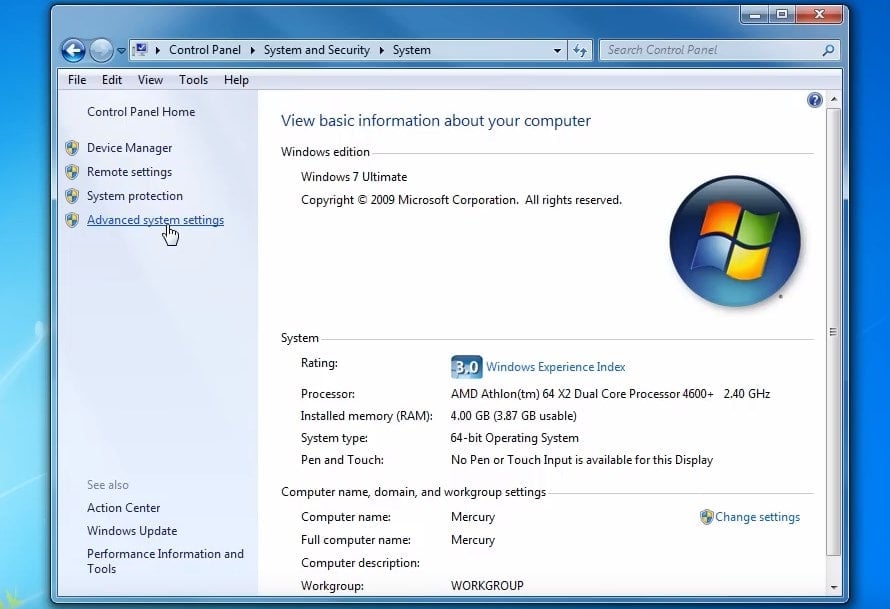This screenshot has height=609, width=890.
Task: Open Performance Information and Tools link
Action: pyautogui.click(x=165, y=561)
